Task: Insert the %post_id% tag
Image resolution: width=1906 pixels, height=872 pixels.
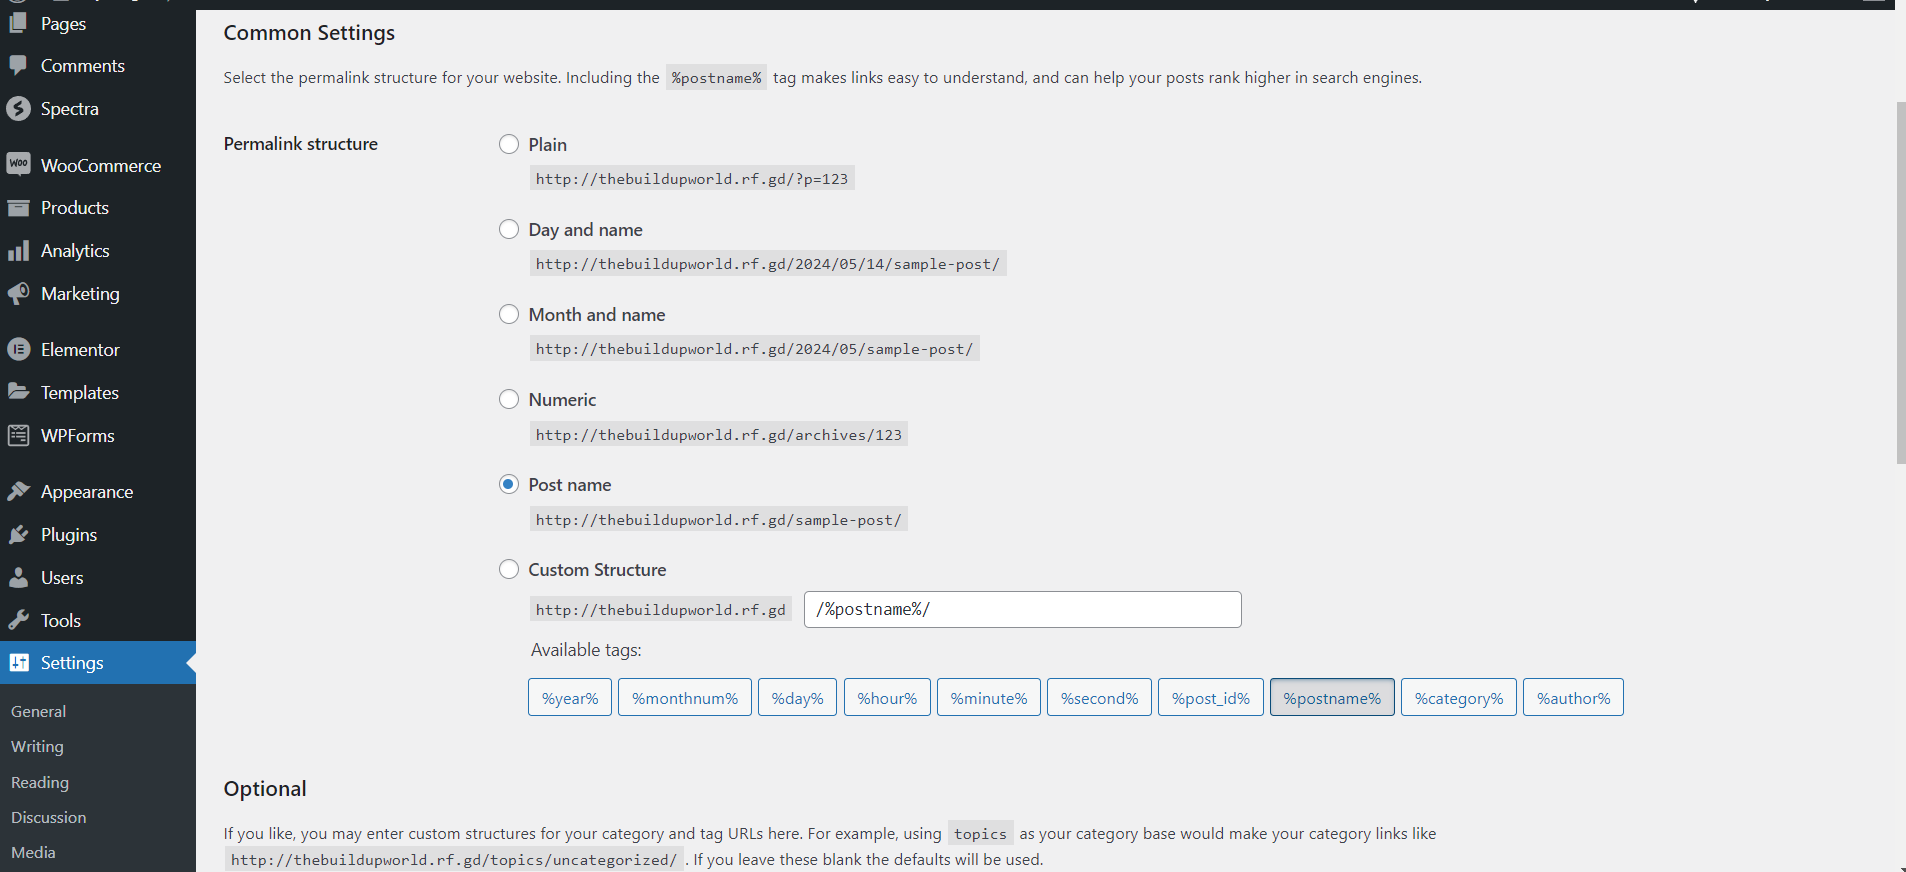Action: pos(1211,698)
